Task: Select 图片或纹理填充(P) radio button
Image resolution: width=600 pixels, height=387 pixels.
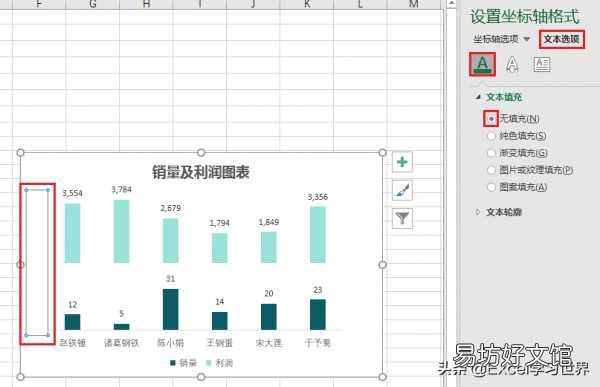Action: pyautogui.click(x=491, y=170)
